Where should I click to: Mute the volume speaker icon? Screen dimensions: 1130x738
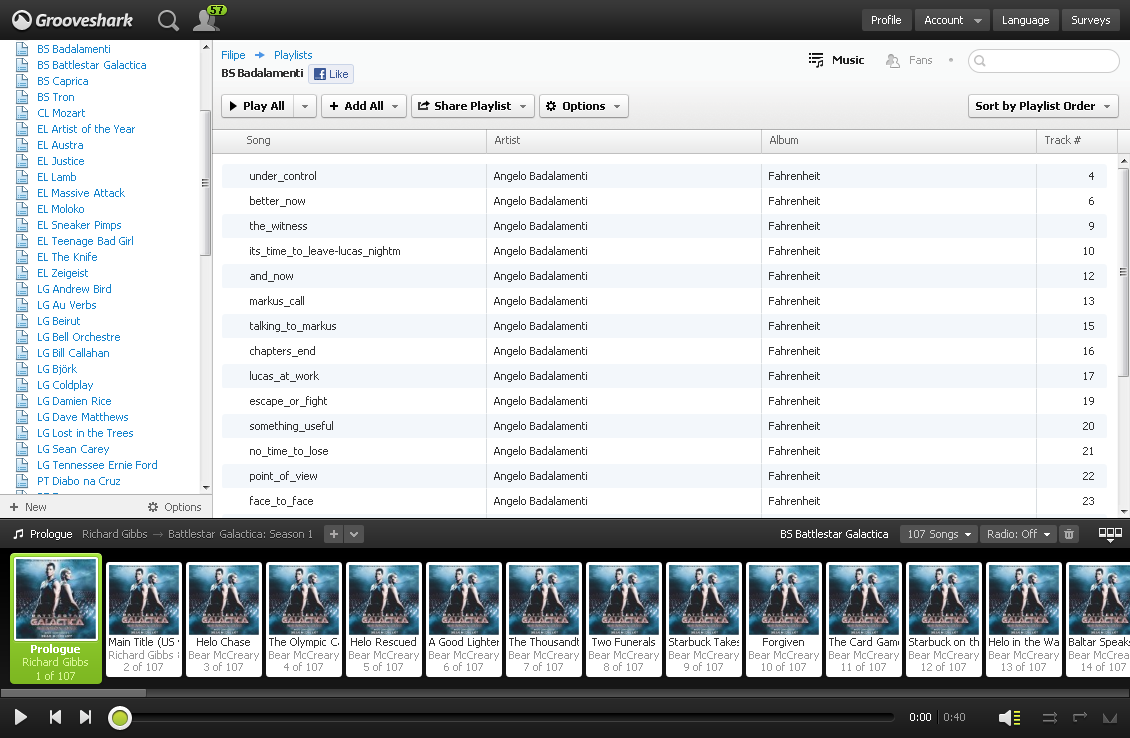tap(1009, 717)
